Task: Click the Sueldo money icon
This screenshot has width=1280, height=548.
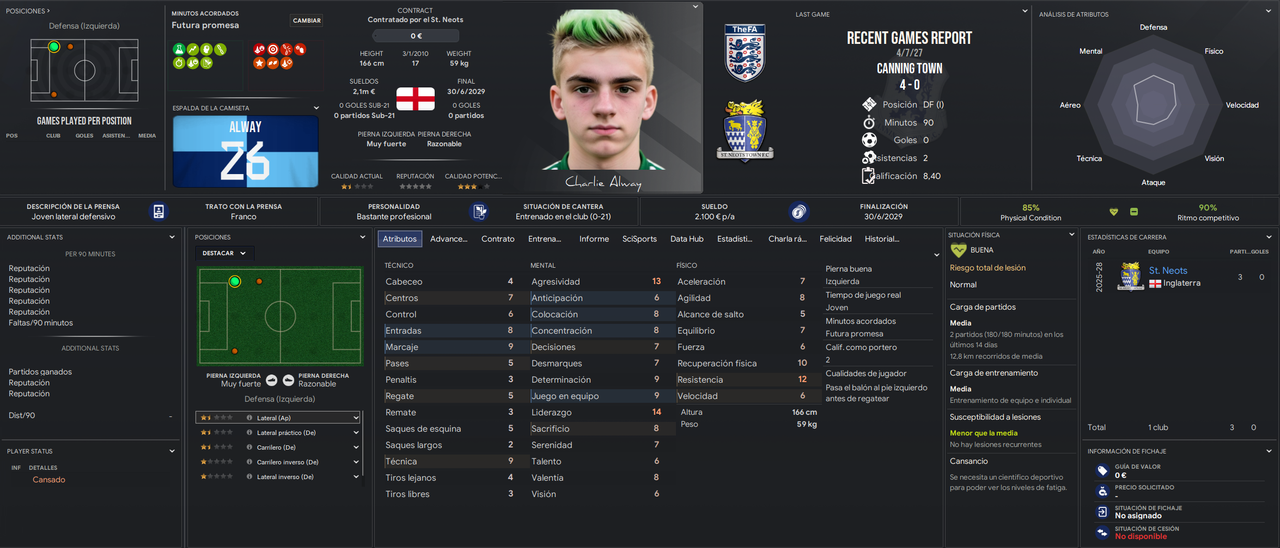Action: (798, 211)
